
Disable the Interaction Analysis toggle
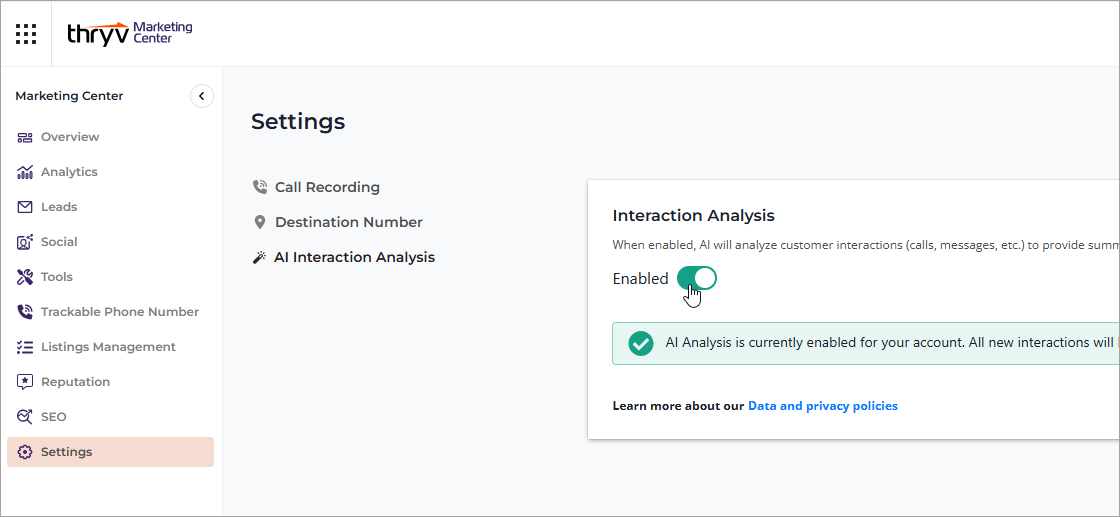tap(697, 279)
